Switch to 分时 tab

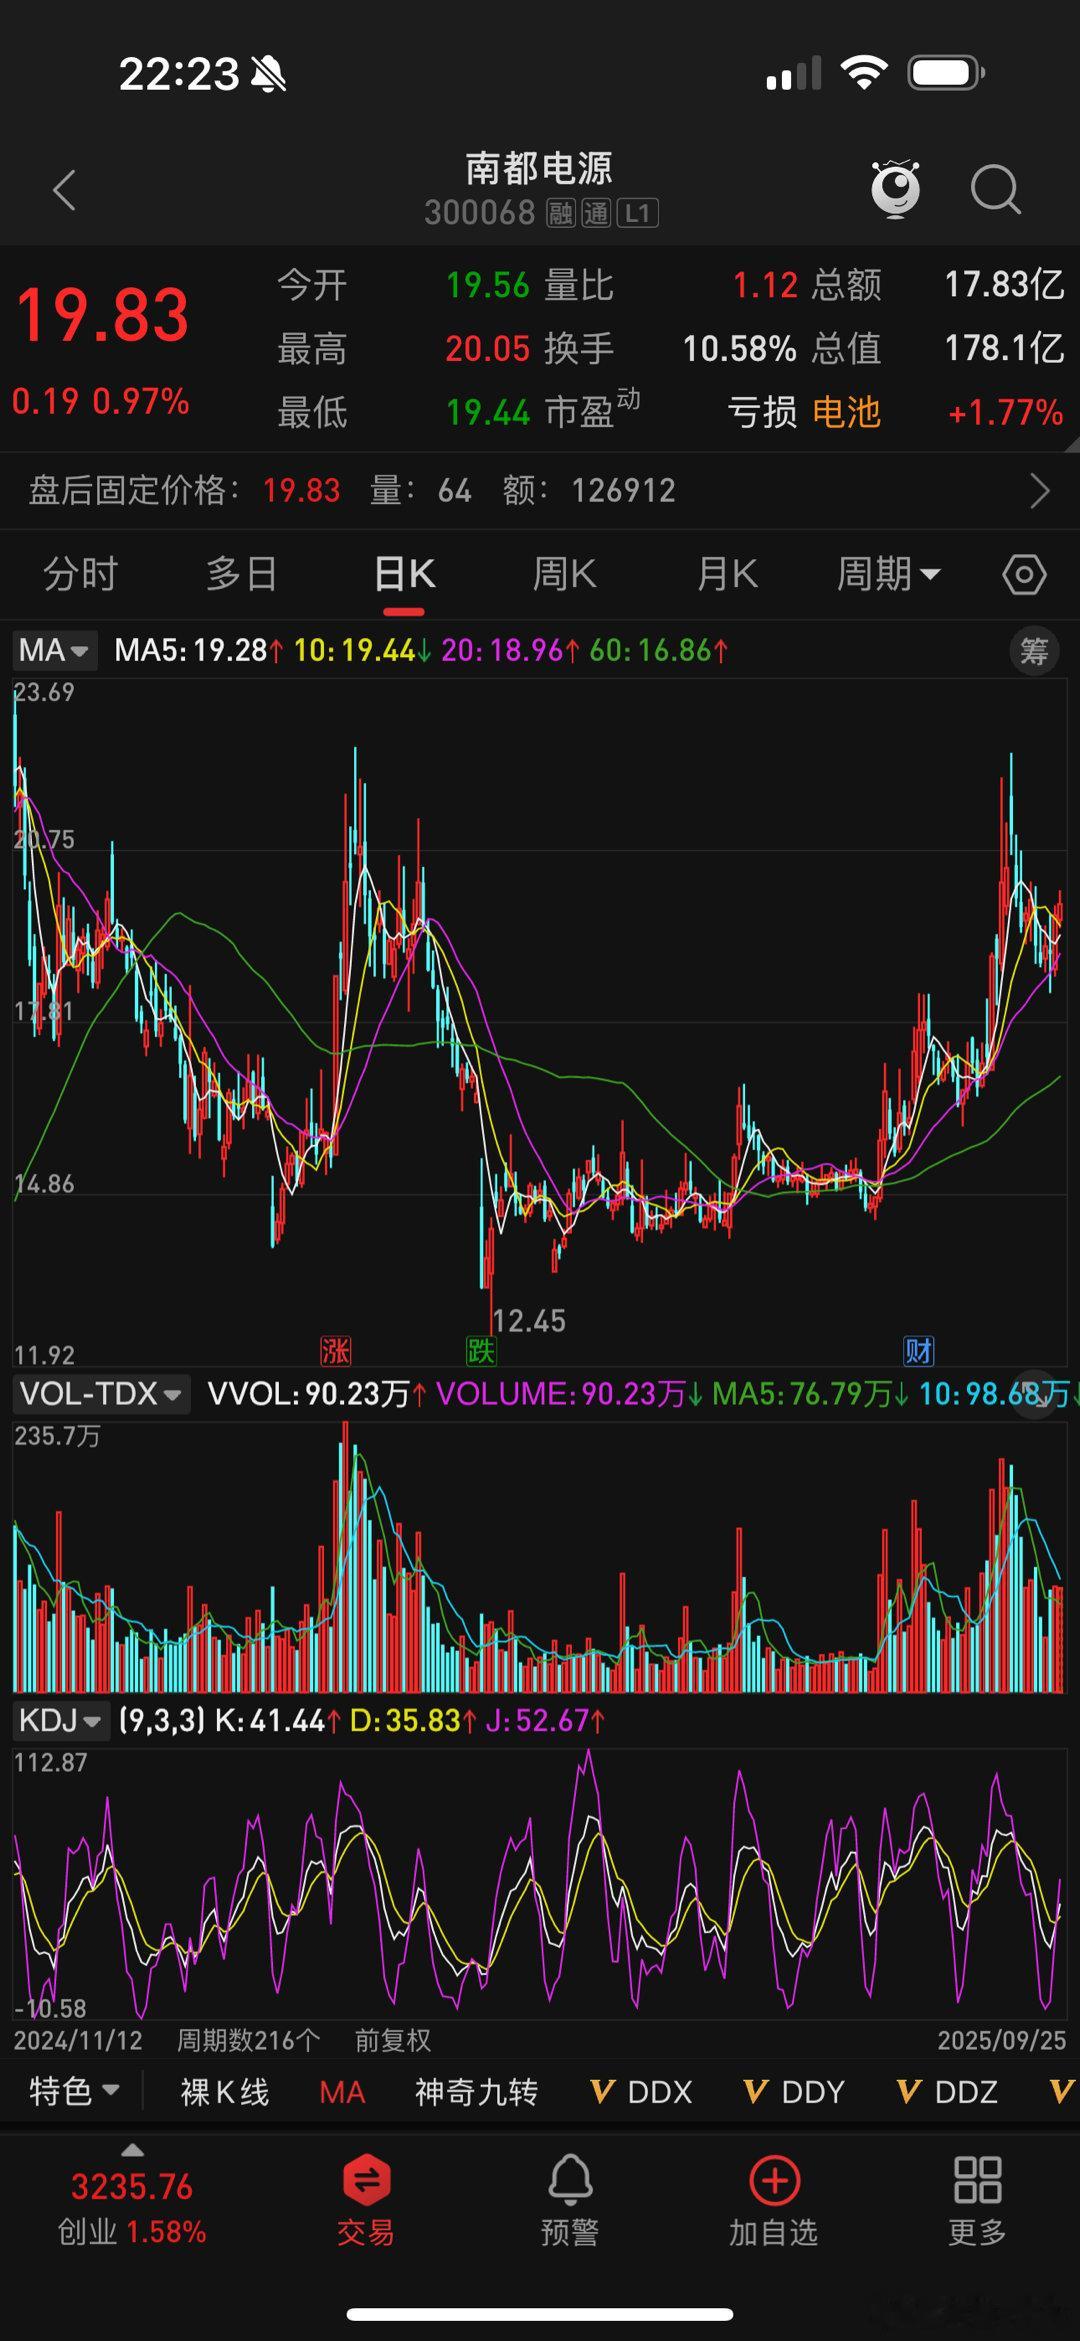coord(80,575)
